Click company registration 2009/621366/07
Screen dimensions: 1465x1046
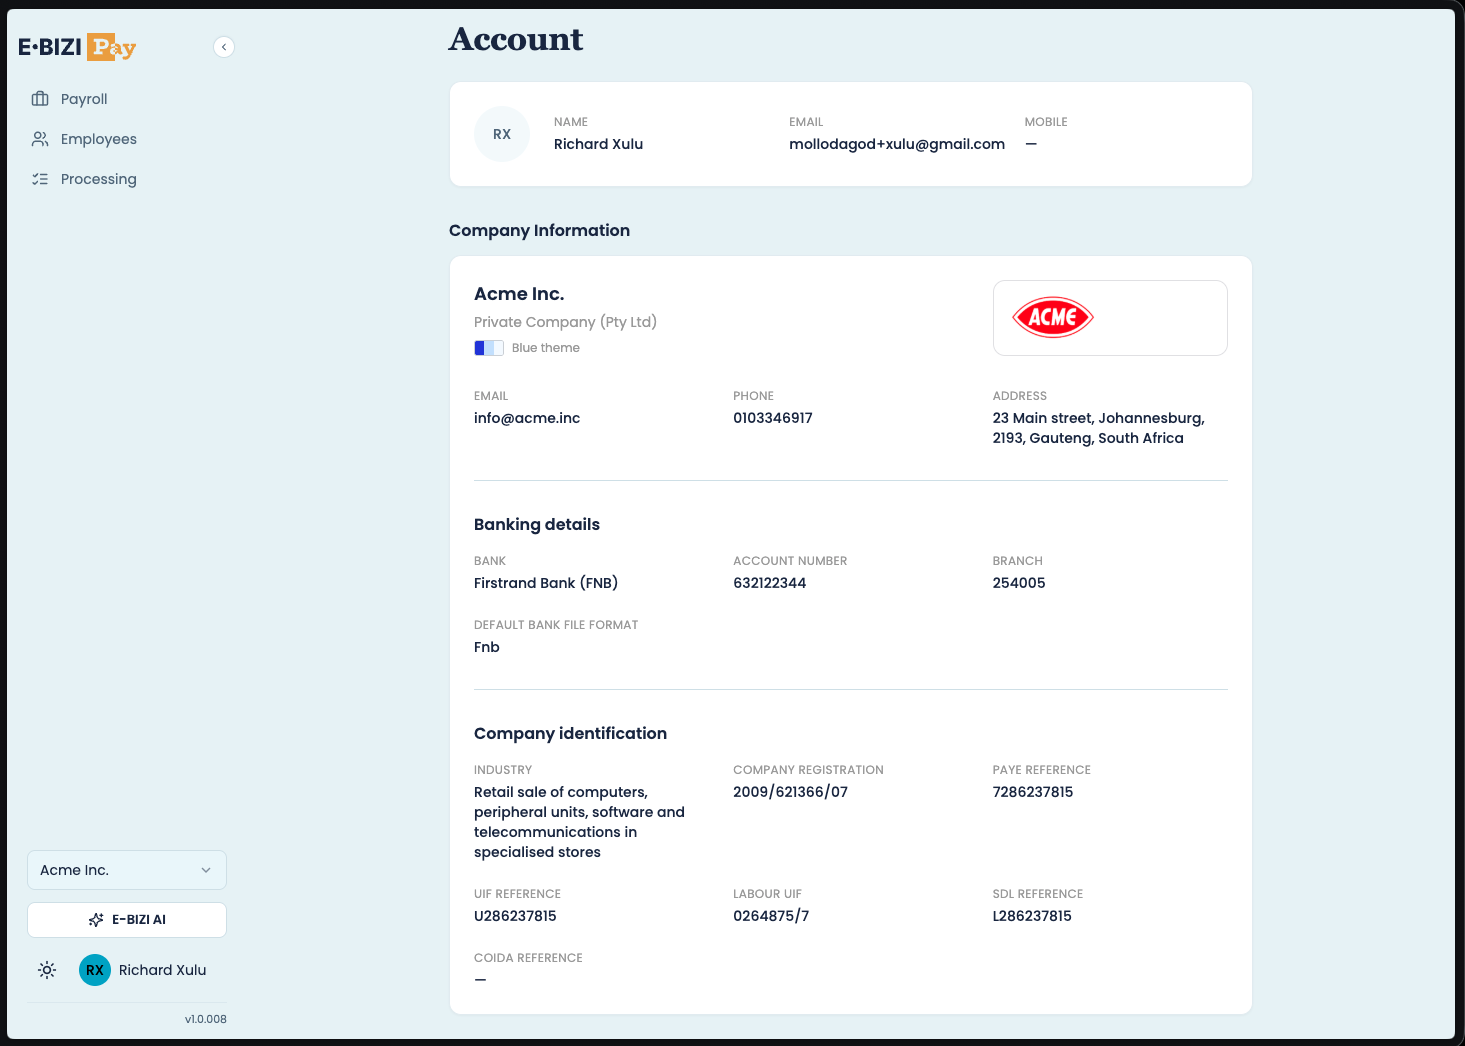tap(790, 792)
